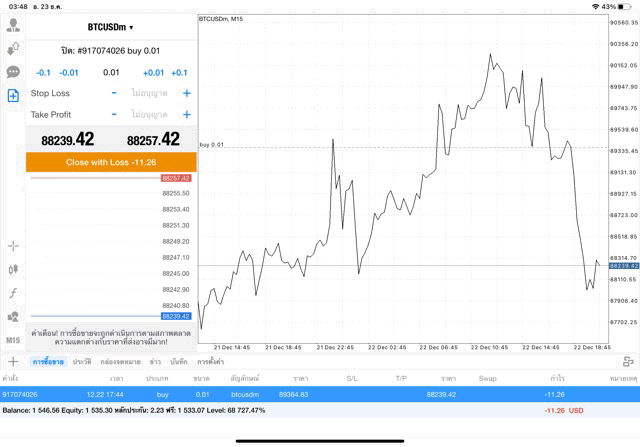Increase Stop Loss with plus button
The width and height of the screenshot is (640, 447).
point(186,93)
